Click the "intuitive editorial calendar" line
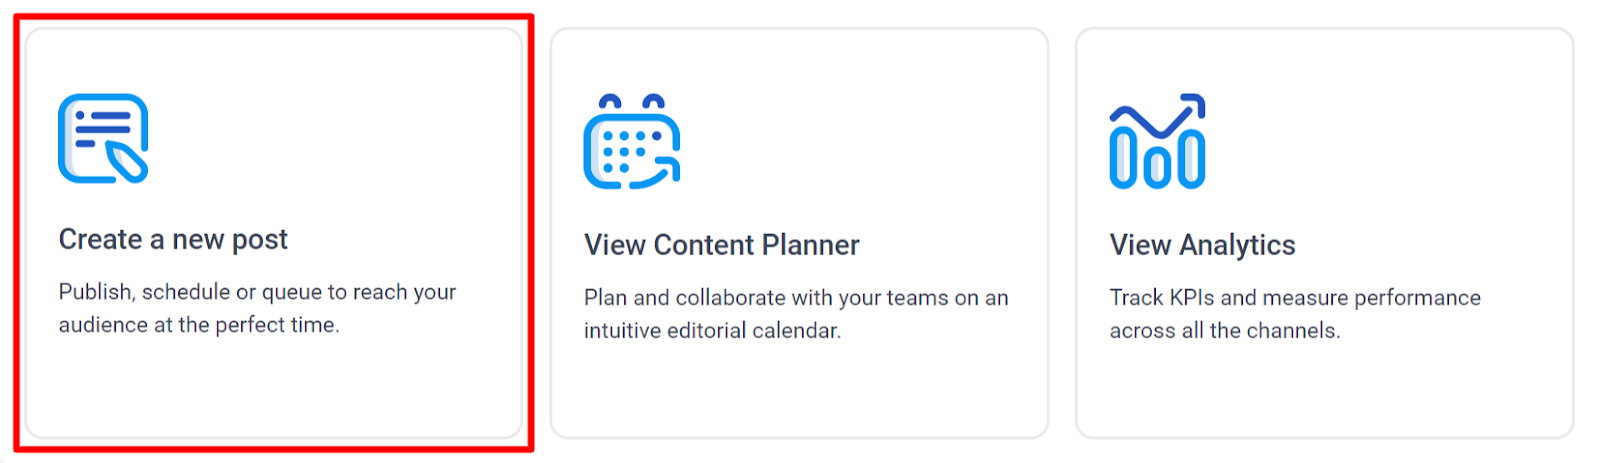This screenshot has height=463, width=1600. pos(712,331)
